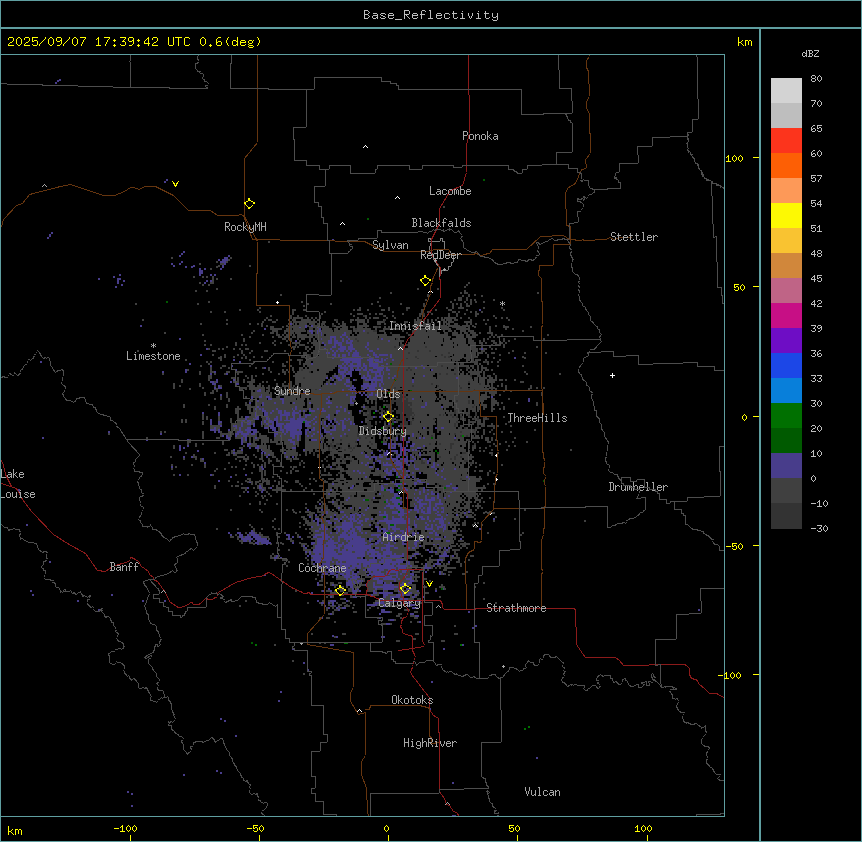Click the red 65 dBZ color swatch

pos(786,140)
